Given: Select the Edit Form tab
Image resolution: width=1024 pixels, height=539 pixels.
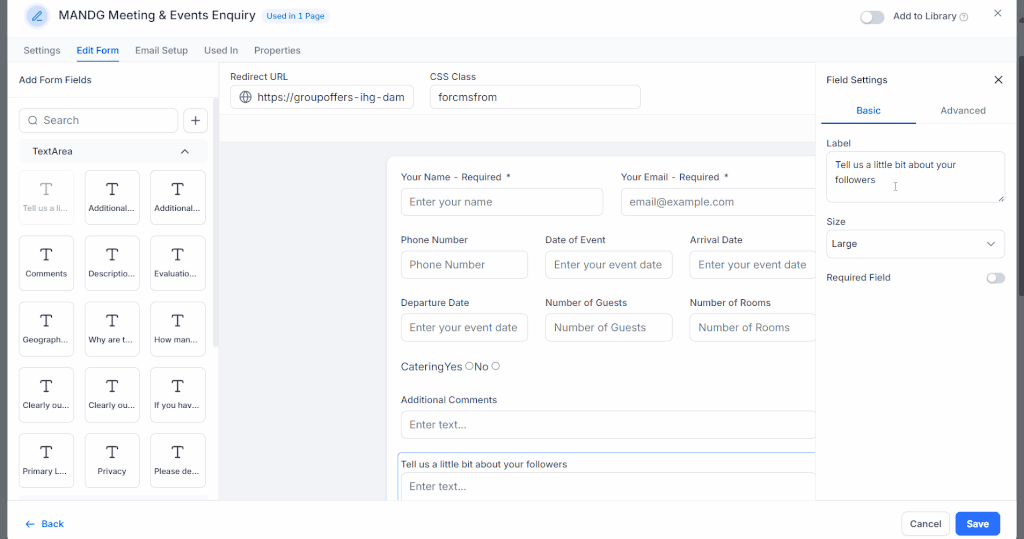Looking at the screenshot, I should pyautogui.click(x=97, y=50).
